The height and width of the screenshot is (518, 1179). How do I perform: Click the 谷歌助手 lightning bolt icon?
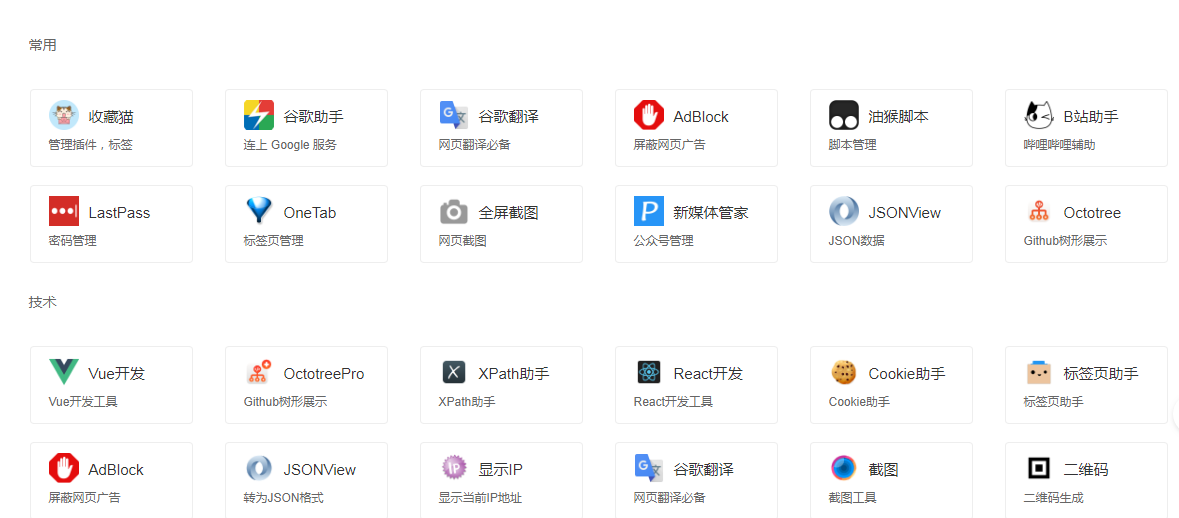(259, 115)
